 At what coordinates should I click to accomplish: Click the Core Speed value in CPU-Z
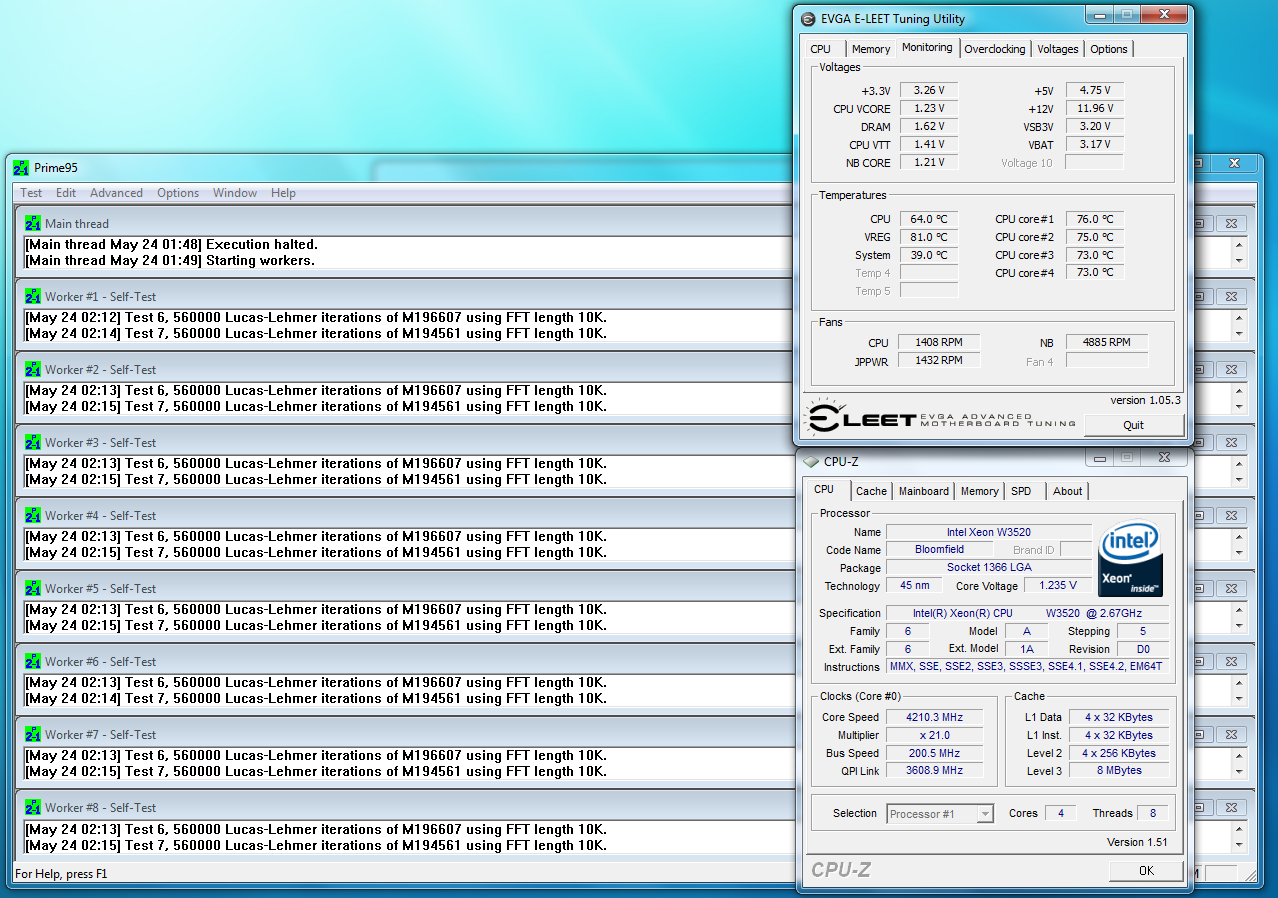(934, 717)
